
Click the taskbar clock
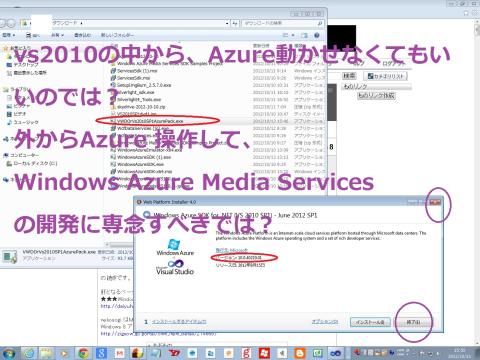461,353
